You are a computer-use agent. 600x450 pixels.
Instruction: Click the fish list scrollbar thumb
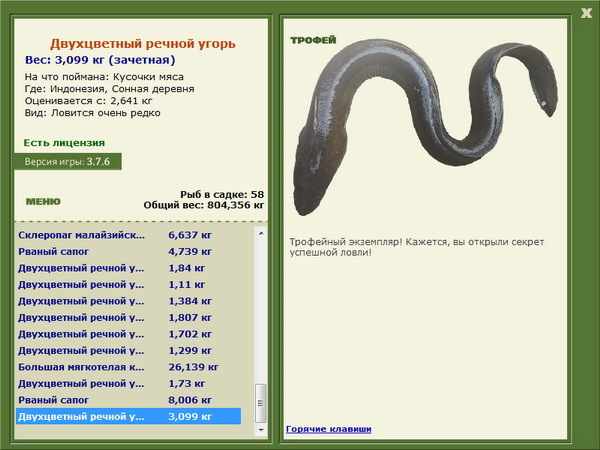(261, 403)
